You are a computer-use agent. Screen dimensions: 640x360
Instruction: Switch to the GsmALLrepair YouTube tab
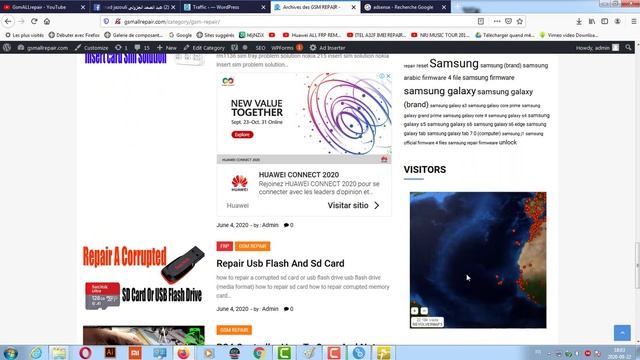pos(39,7)
